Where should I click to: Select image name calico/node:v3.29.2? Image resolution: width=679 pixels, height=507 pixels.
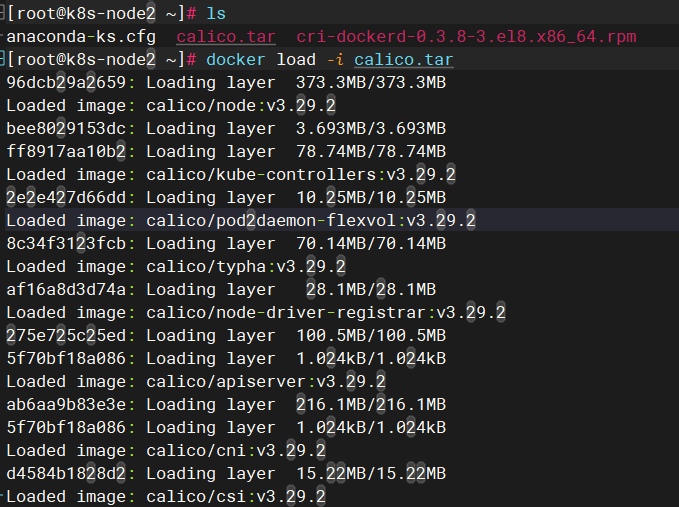pos(241,106)
